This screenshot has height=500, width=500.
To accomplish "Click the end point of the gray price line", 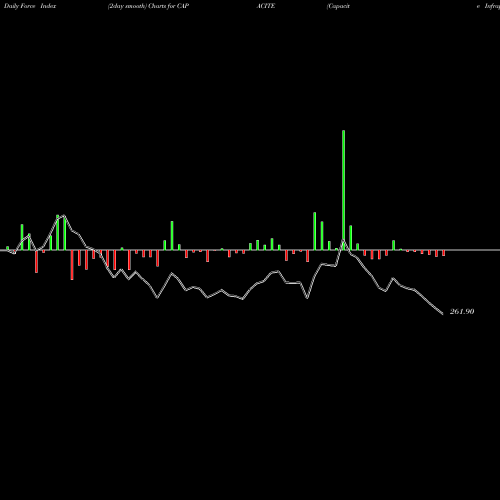I will click(442, 314).
